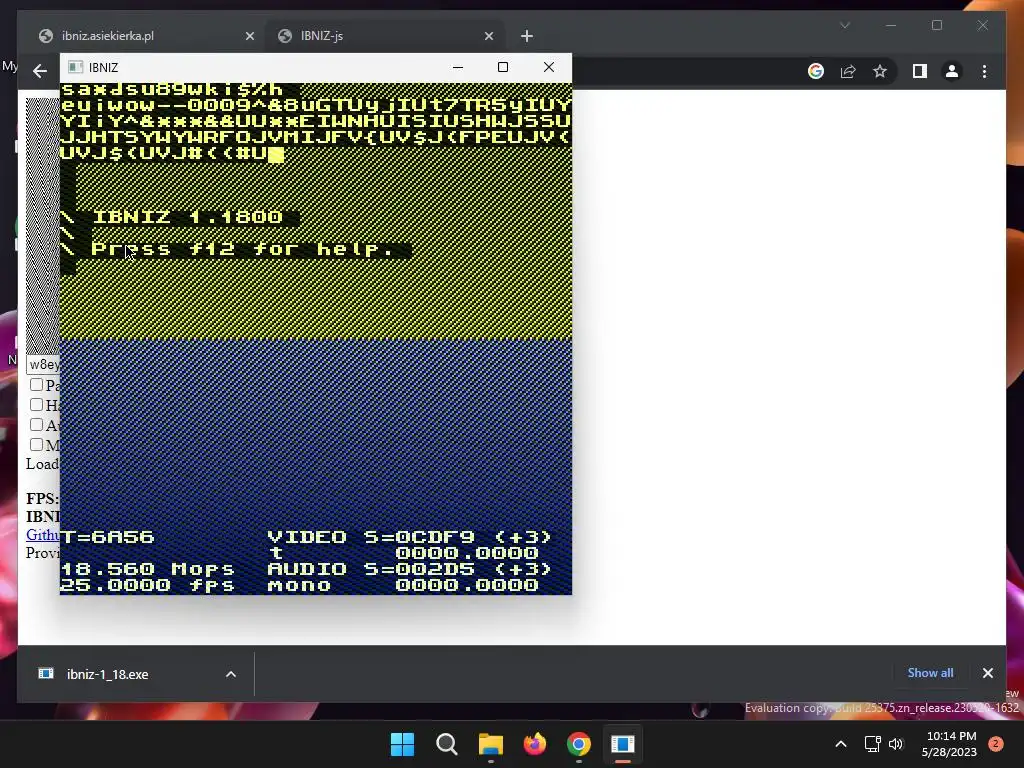Toggle the checkbox labeled M
1024x768 pixels.
click(37, 445)
